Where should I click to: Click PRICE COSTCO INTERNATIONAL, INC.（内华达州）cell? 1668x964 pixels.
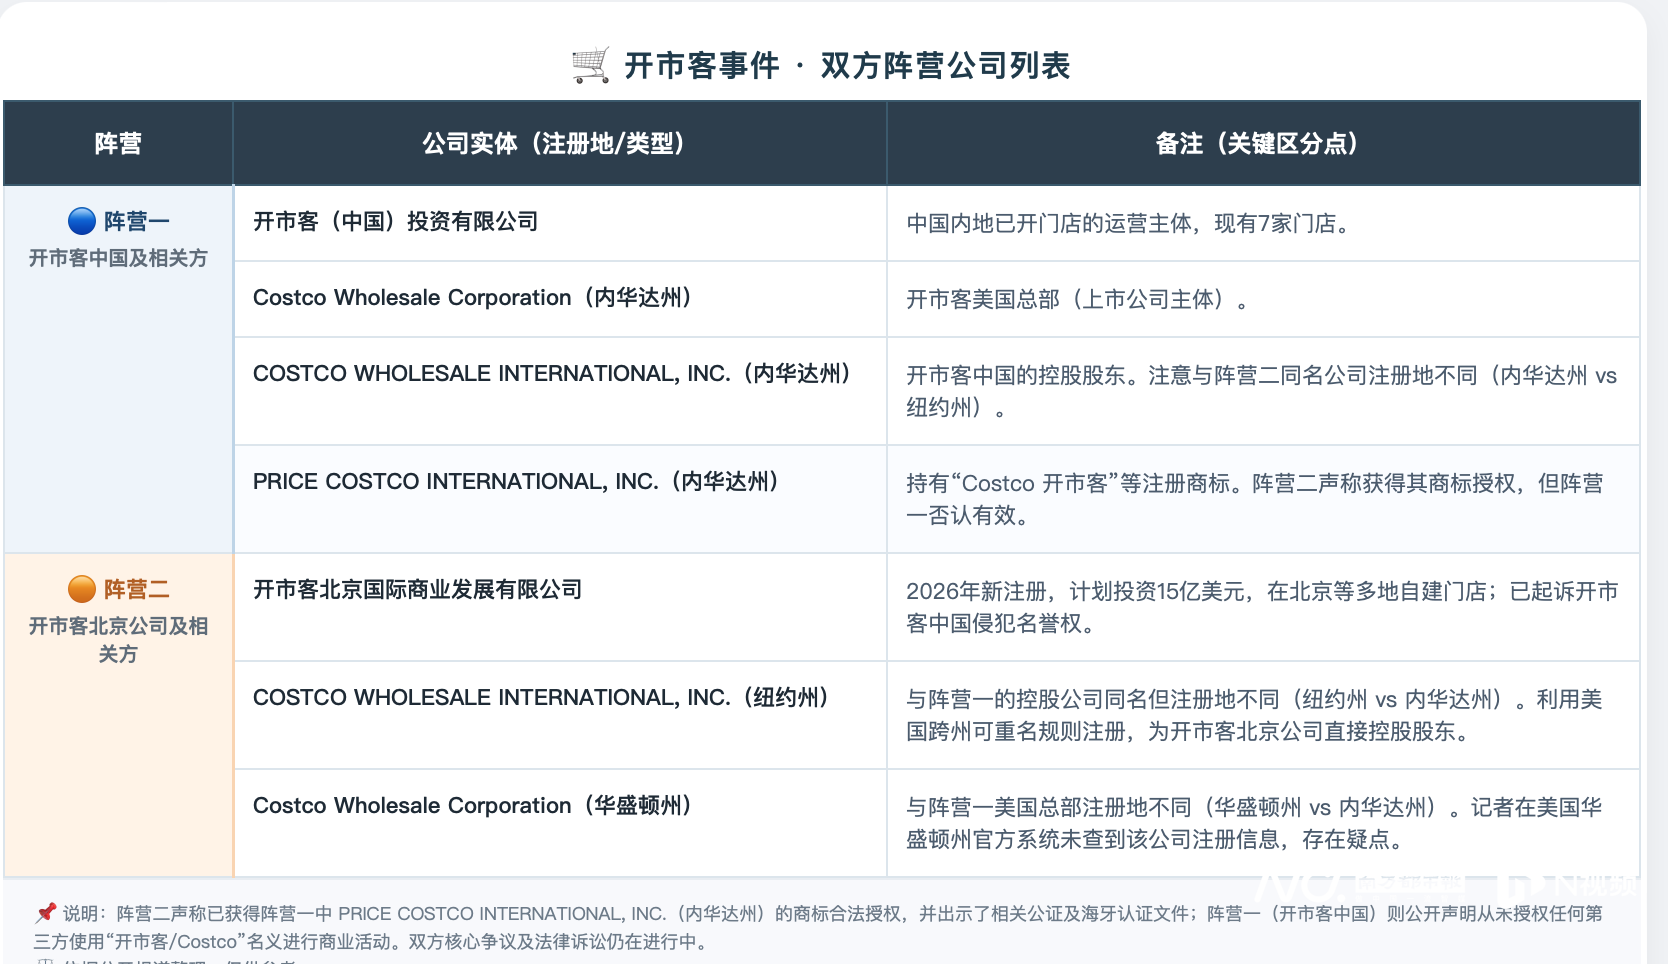pos(515,481)
